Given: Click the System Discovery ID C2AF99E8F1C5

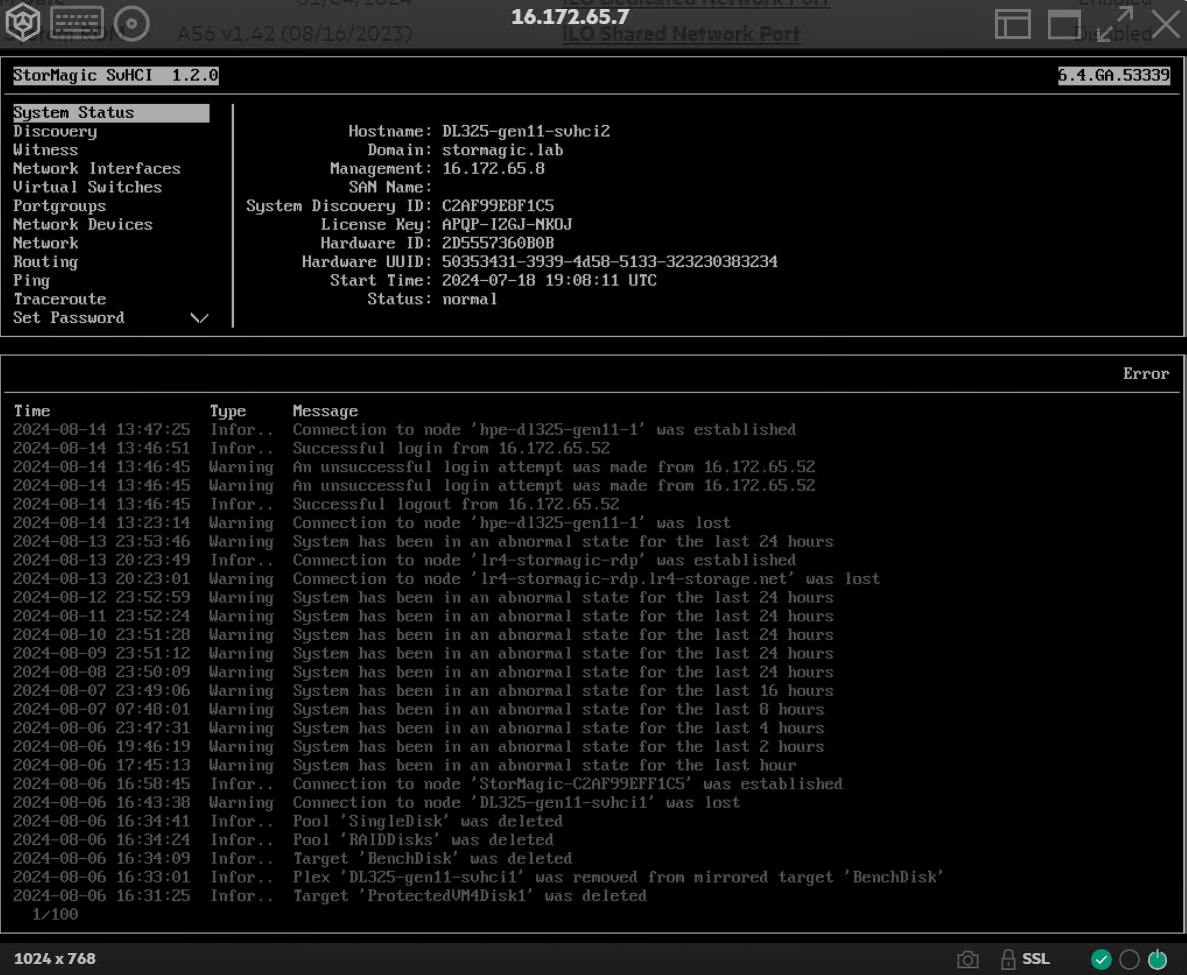Looking at the screenshot, I should click(498, 206).
